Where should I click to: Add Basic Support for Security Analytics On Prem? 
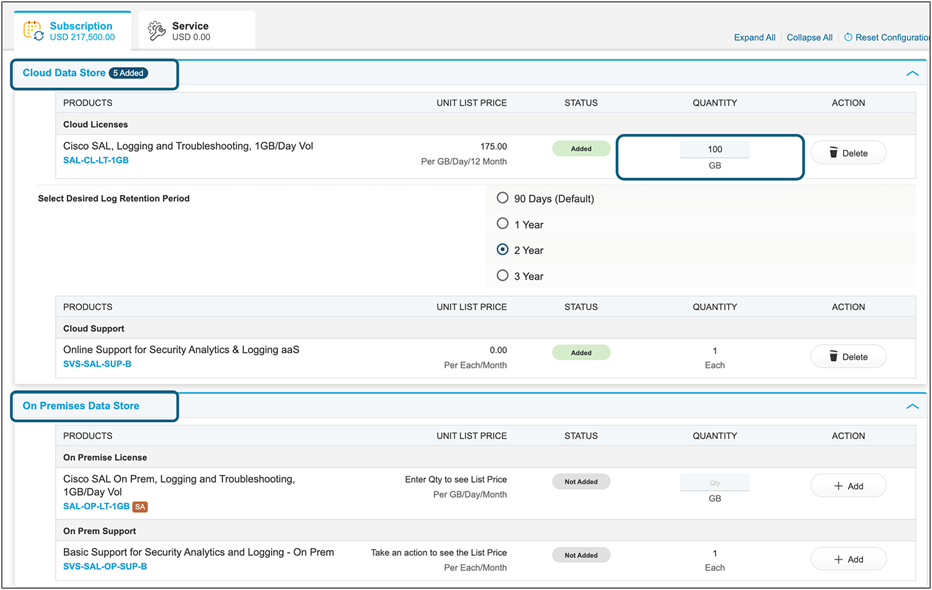point(848,559)
